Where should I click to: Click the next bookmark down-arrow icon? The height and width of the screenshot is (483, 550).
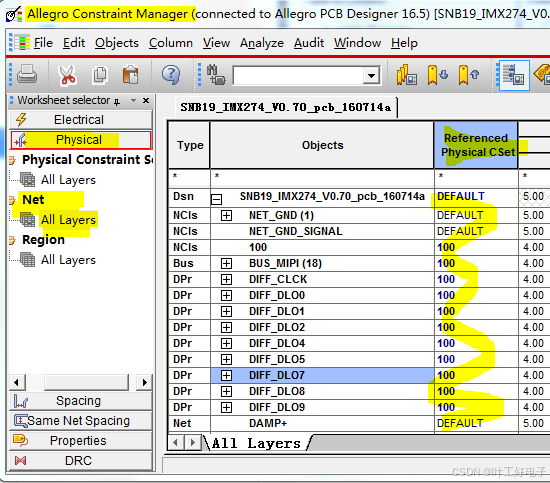pyautogui.click(x=437, y=75)
